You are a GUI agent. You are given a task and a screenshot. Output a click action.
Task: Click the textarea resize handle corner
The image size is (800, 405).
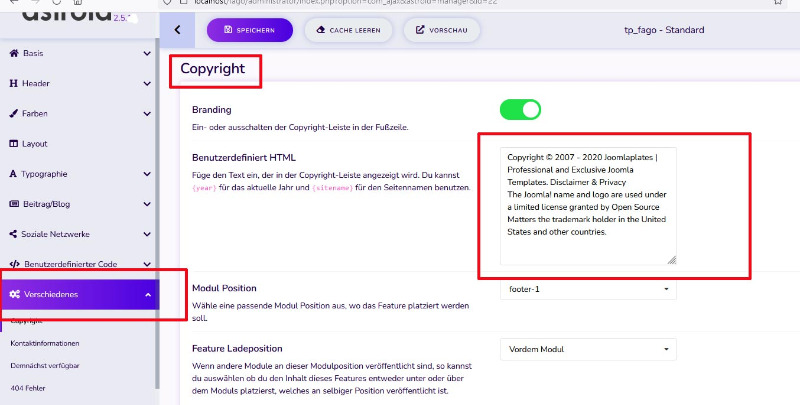coord(671,260)
